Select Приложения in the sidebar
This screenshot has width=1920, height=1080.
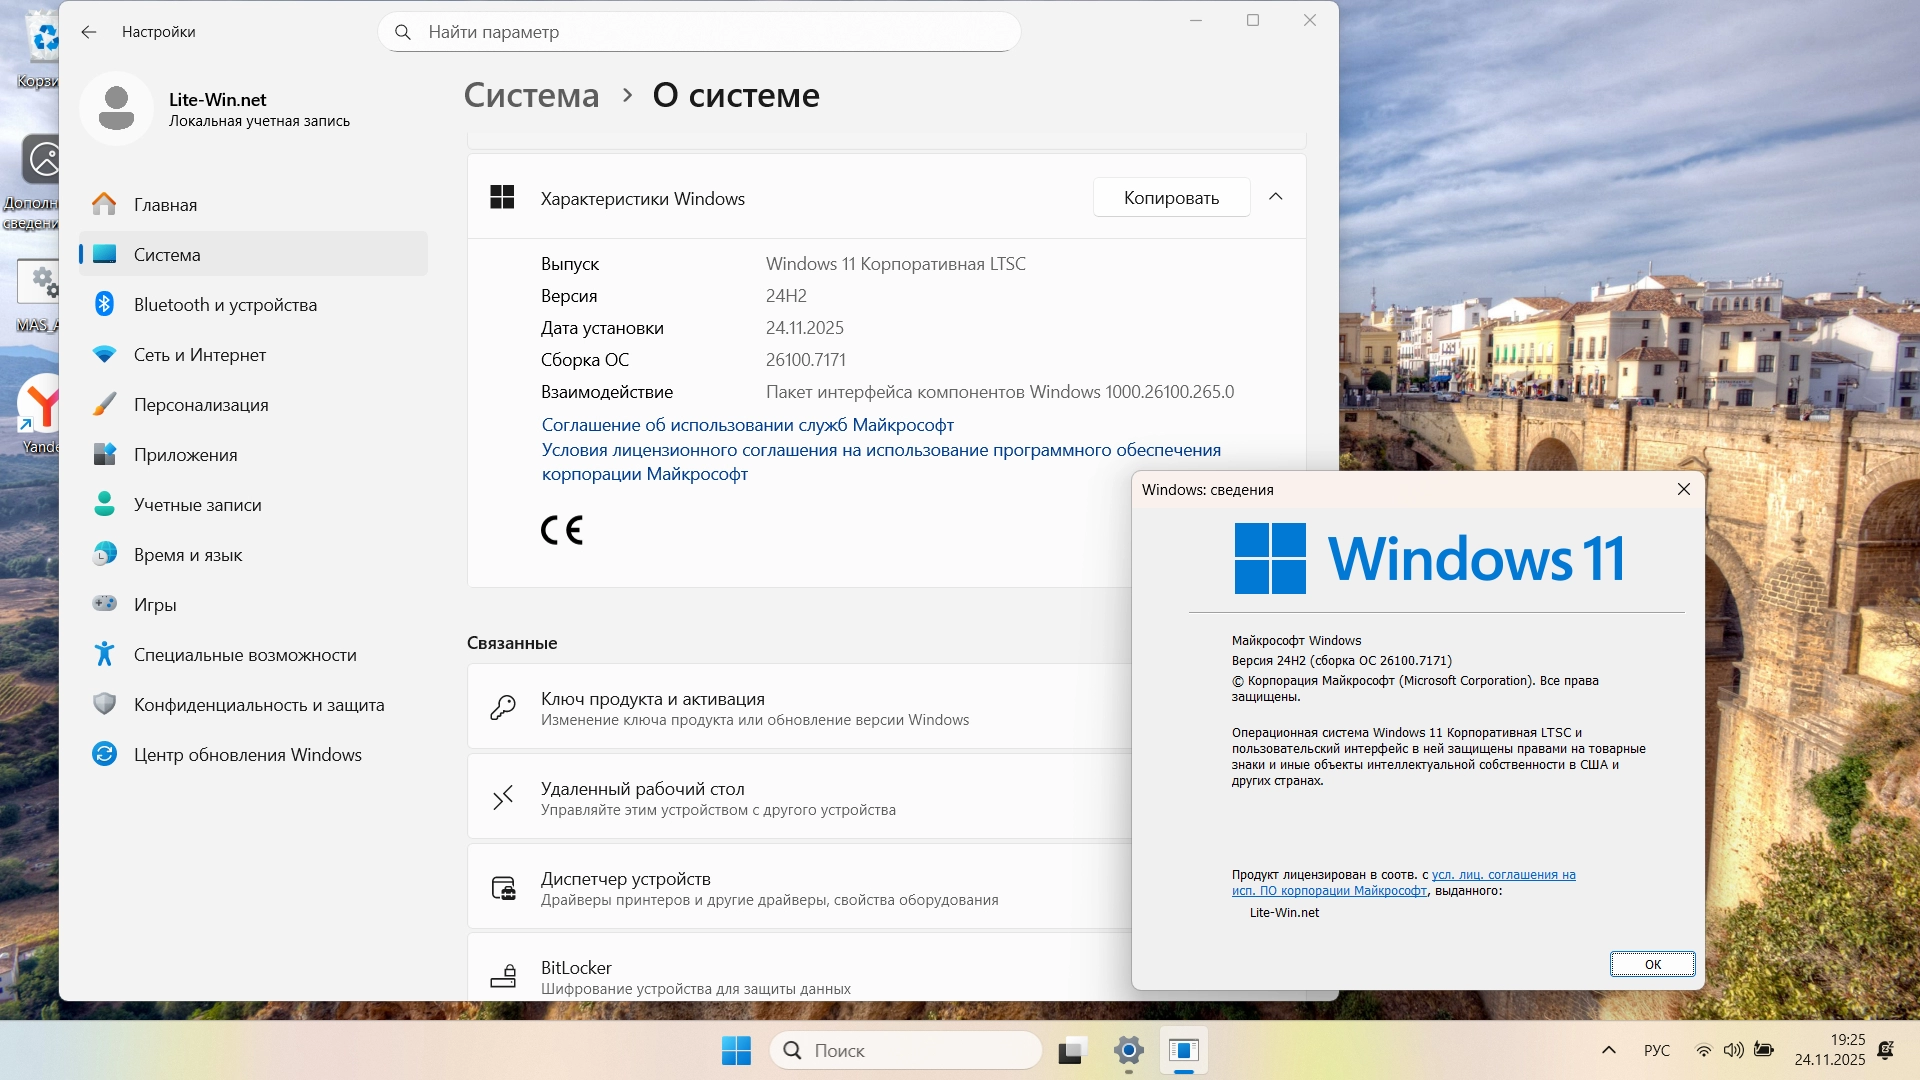click(x=185, y=455)
